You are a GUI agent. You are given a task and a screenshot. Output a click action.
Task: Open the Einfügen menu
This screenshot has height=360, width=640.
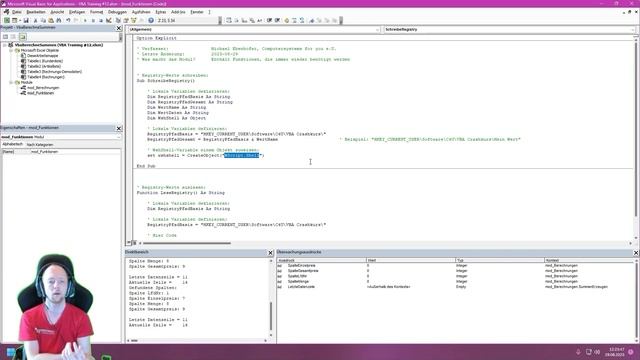(77, 12)
